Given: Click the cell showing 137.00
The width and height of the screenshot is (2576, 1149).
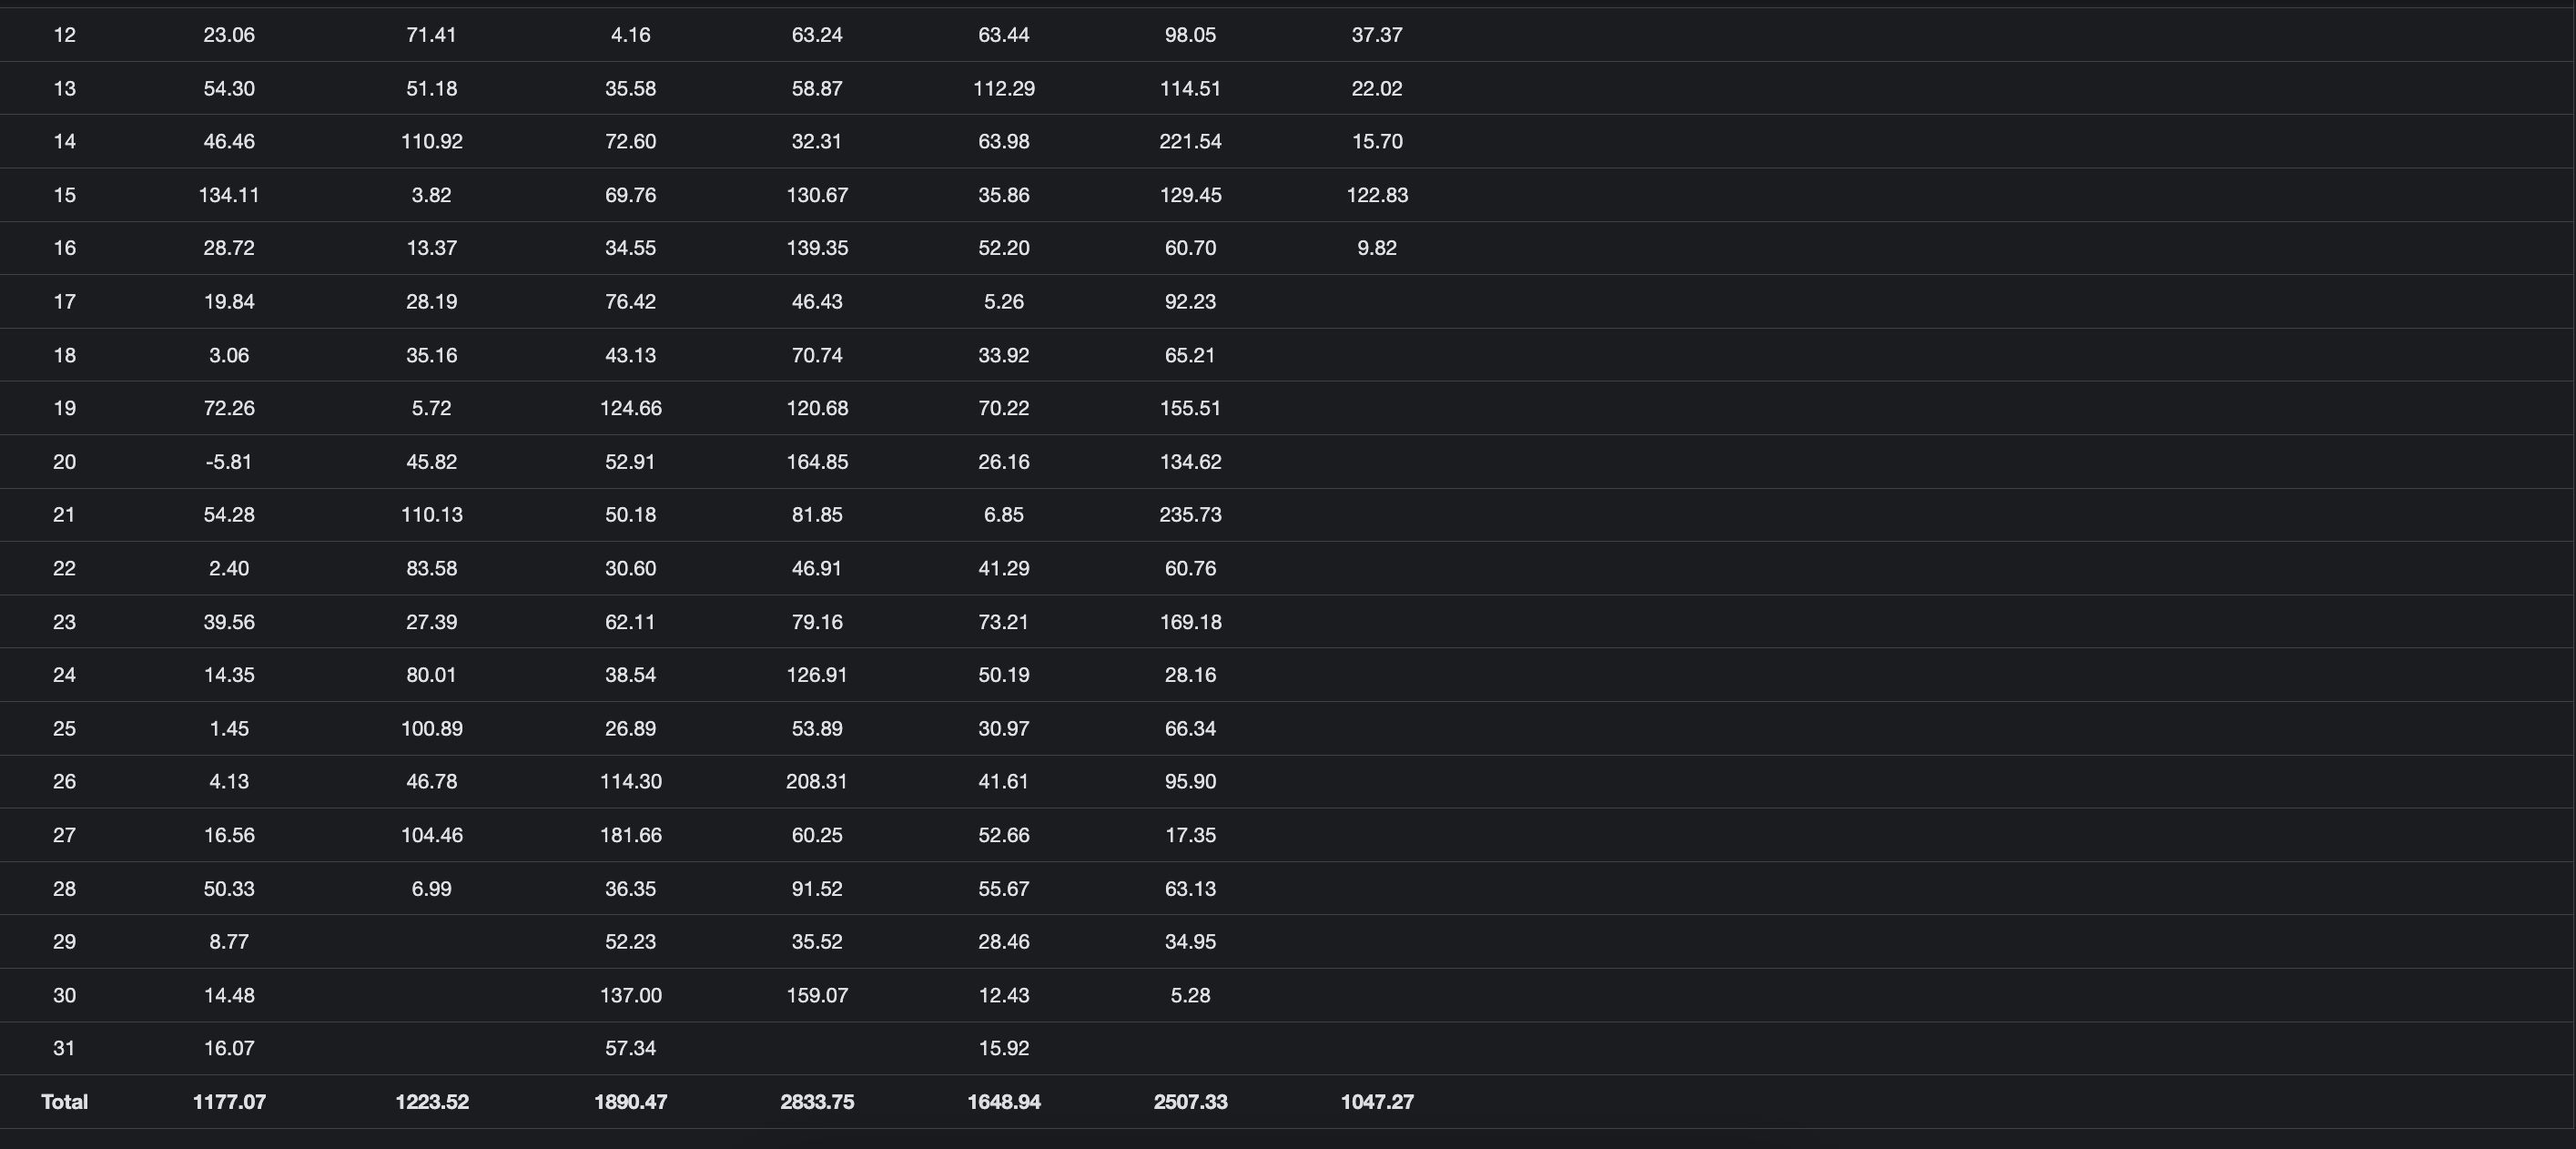Looking at the screenshot, I should pos(630,995).
